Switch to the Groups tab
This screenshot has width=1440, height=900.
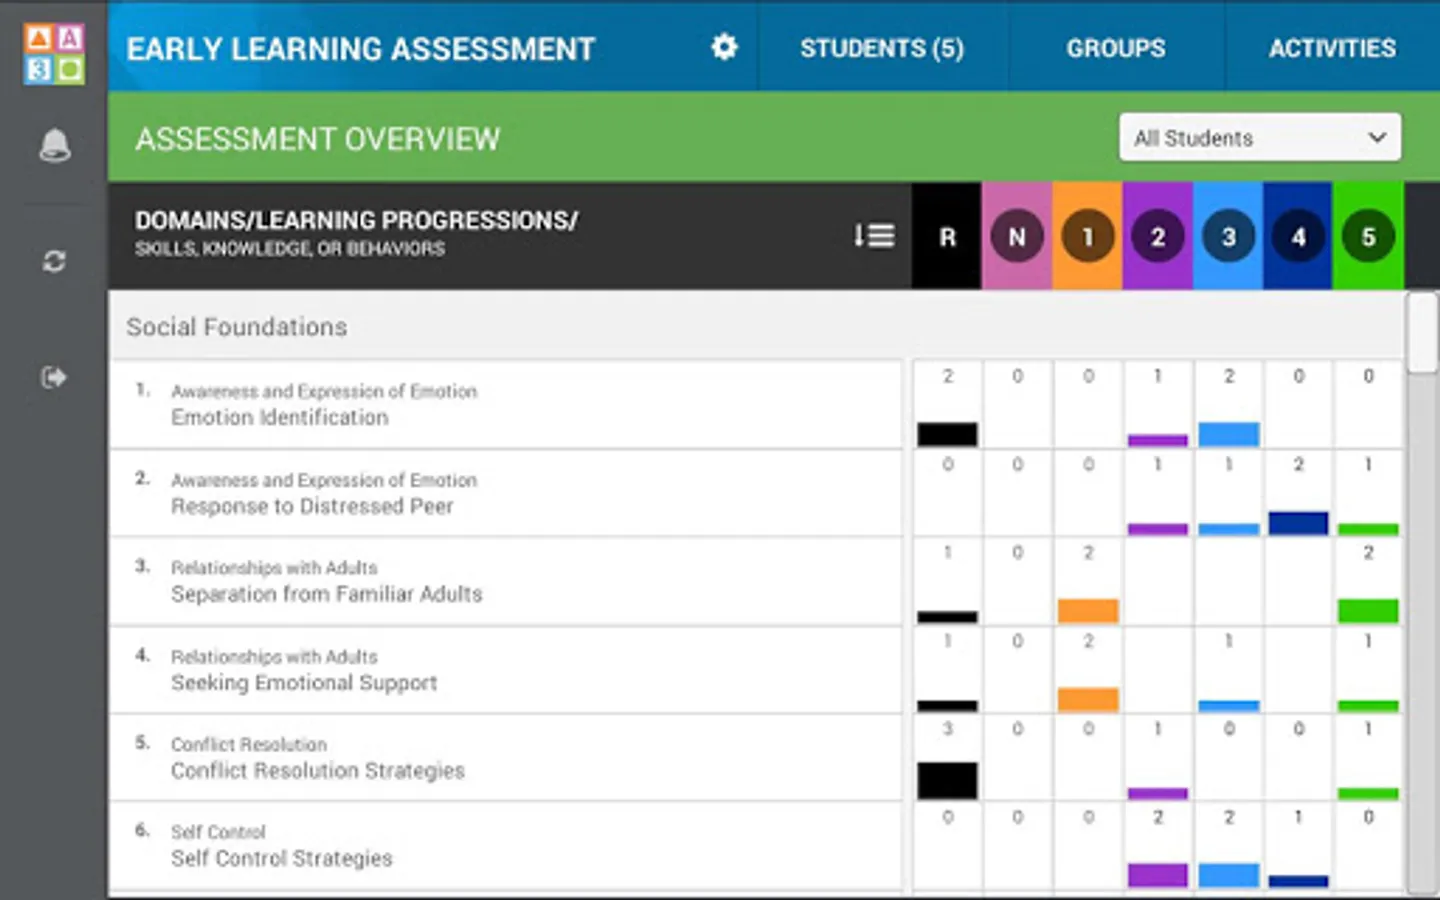coord(1115,48)
